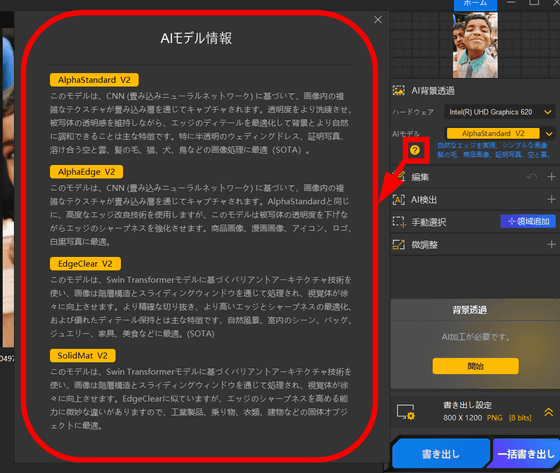
Task: Click the AI加工が必要です message
Action: pyautogui.click(x=475, y=337)
